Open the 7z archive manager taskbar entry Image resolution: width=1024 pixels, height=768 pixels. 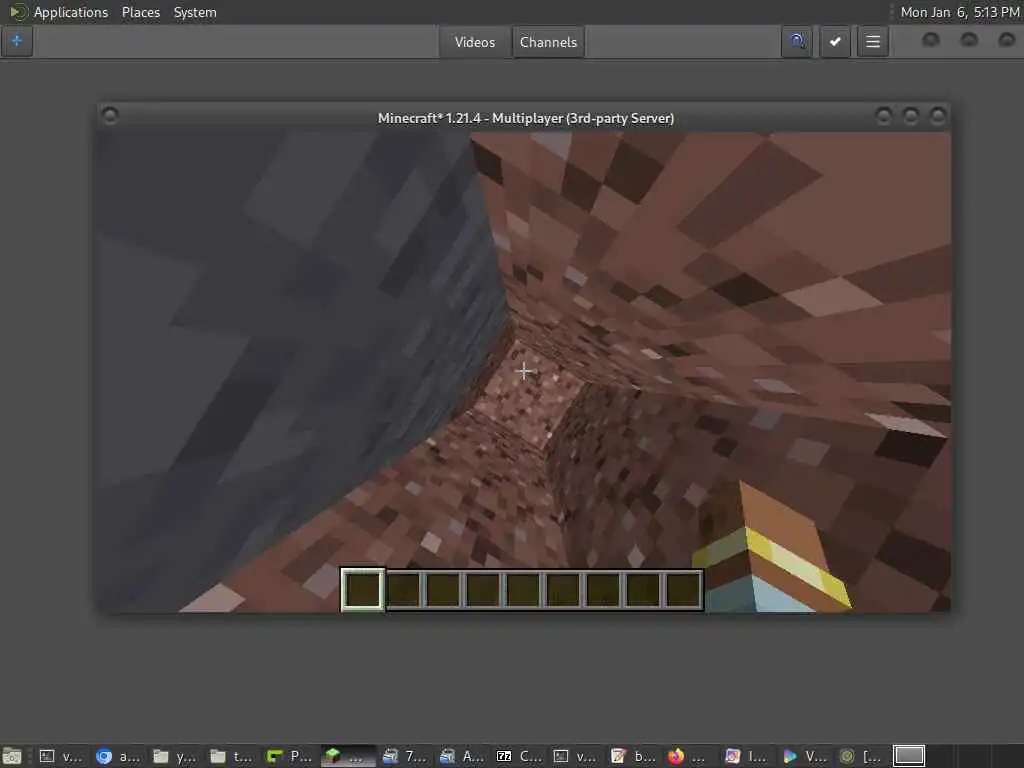tap(520, 756)
